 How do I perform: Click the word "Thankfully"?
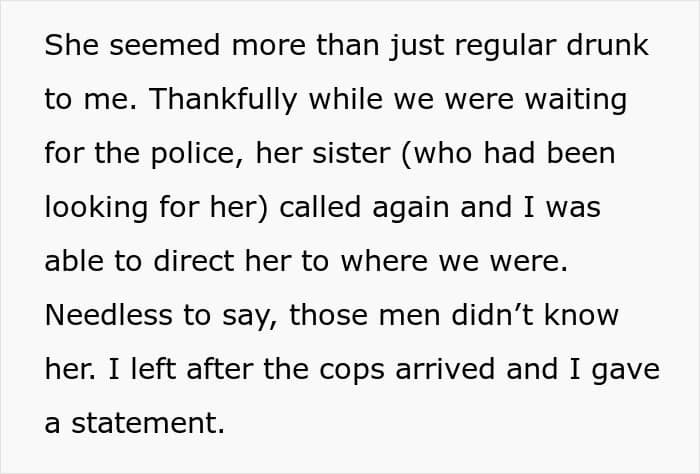click(x=223, y=100)
